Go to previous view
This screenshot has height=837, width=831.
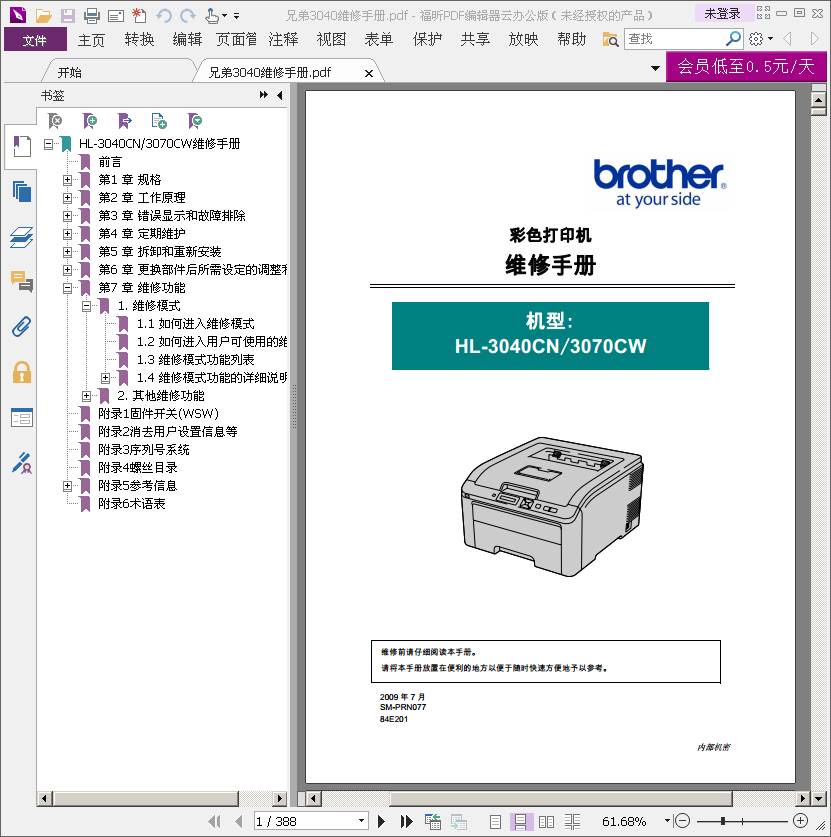click(433, 821)
